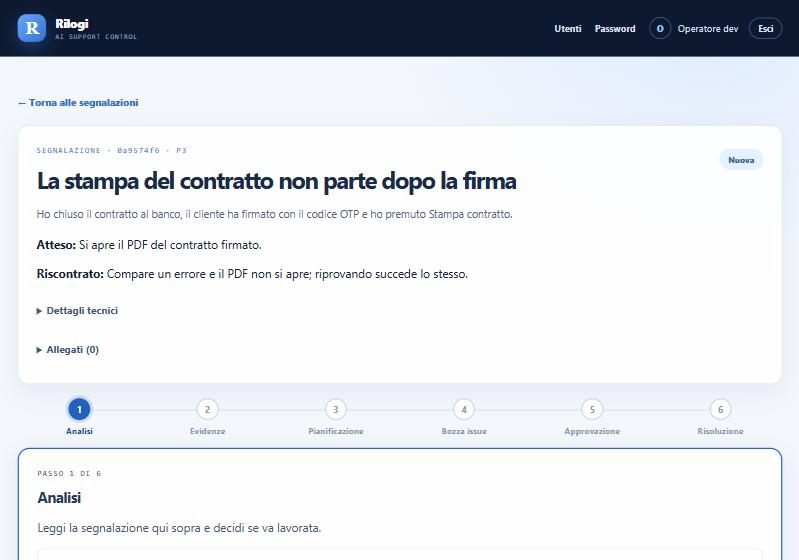
Task: Click the Nuova status badge
Action: coord(741,160)
